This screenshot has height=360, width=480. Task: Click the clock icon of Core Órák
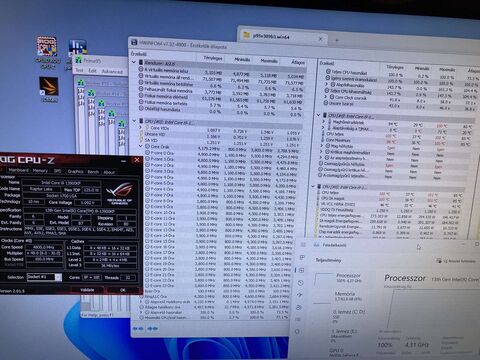pos(147,147)
